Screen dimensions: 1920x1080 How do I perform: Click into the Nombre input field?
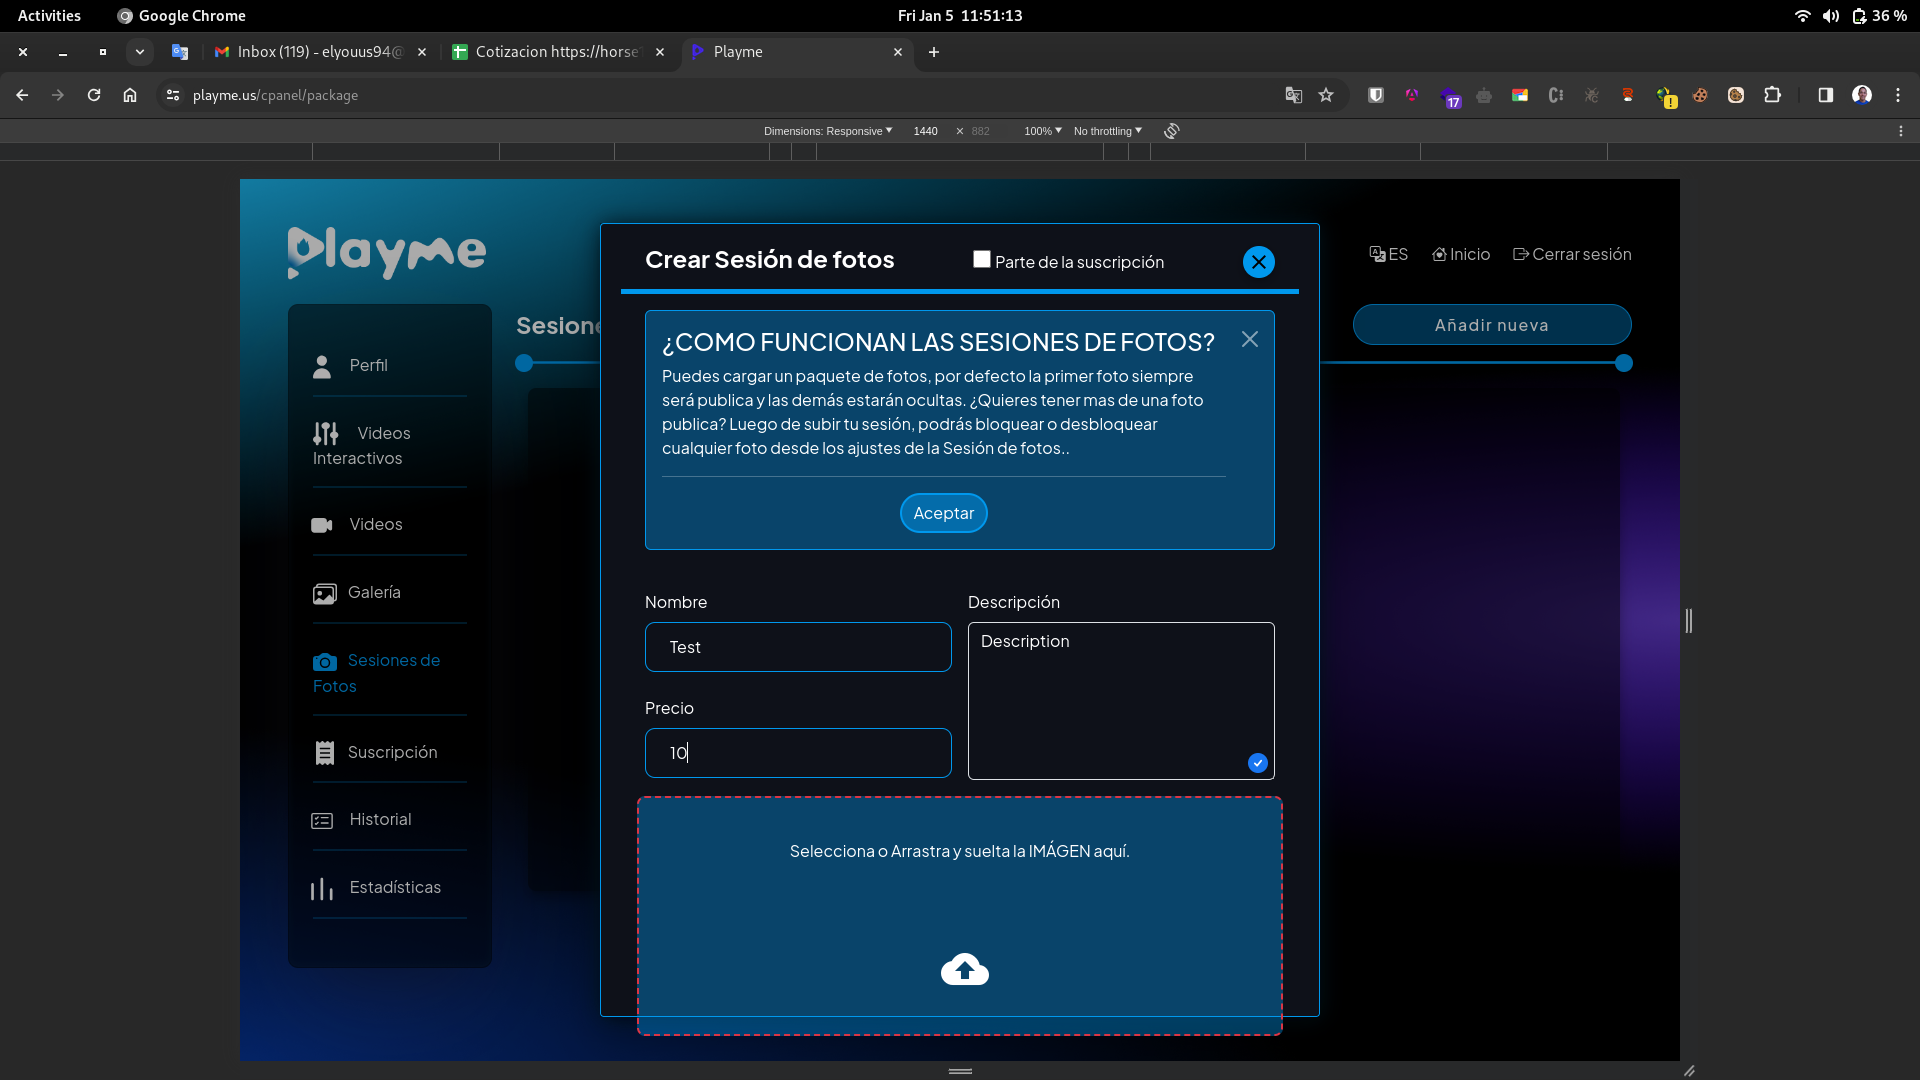[x=797, y=647]
